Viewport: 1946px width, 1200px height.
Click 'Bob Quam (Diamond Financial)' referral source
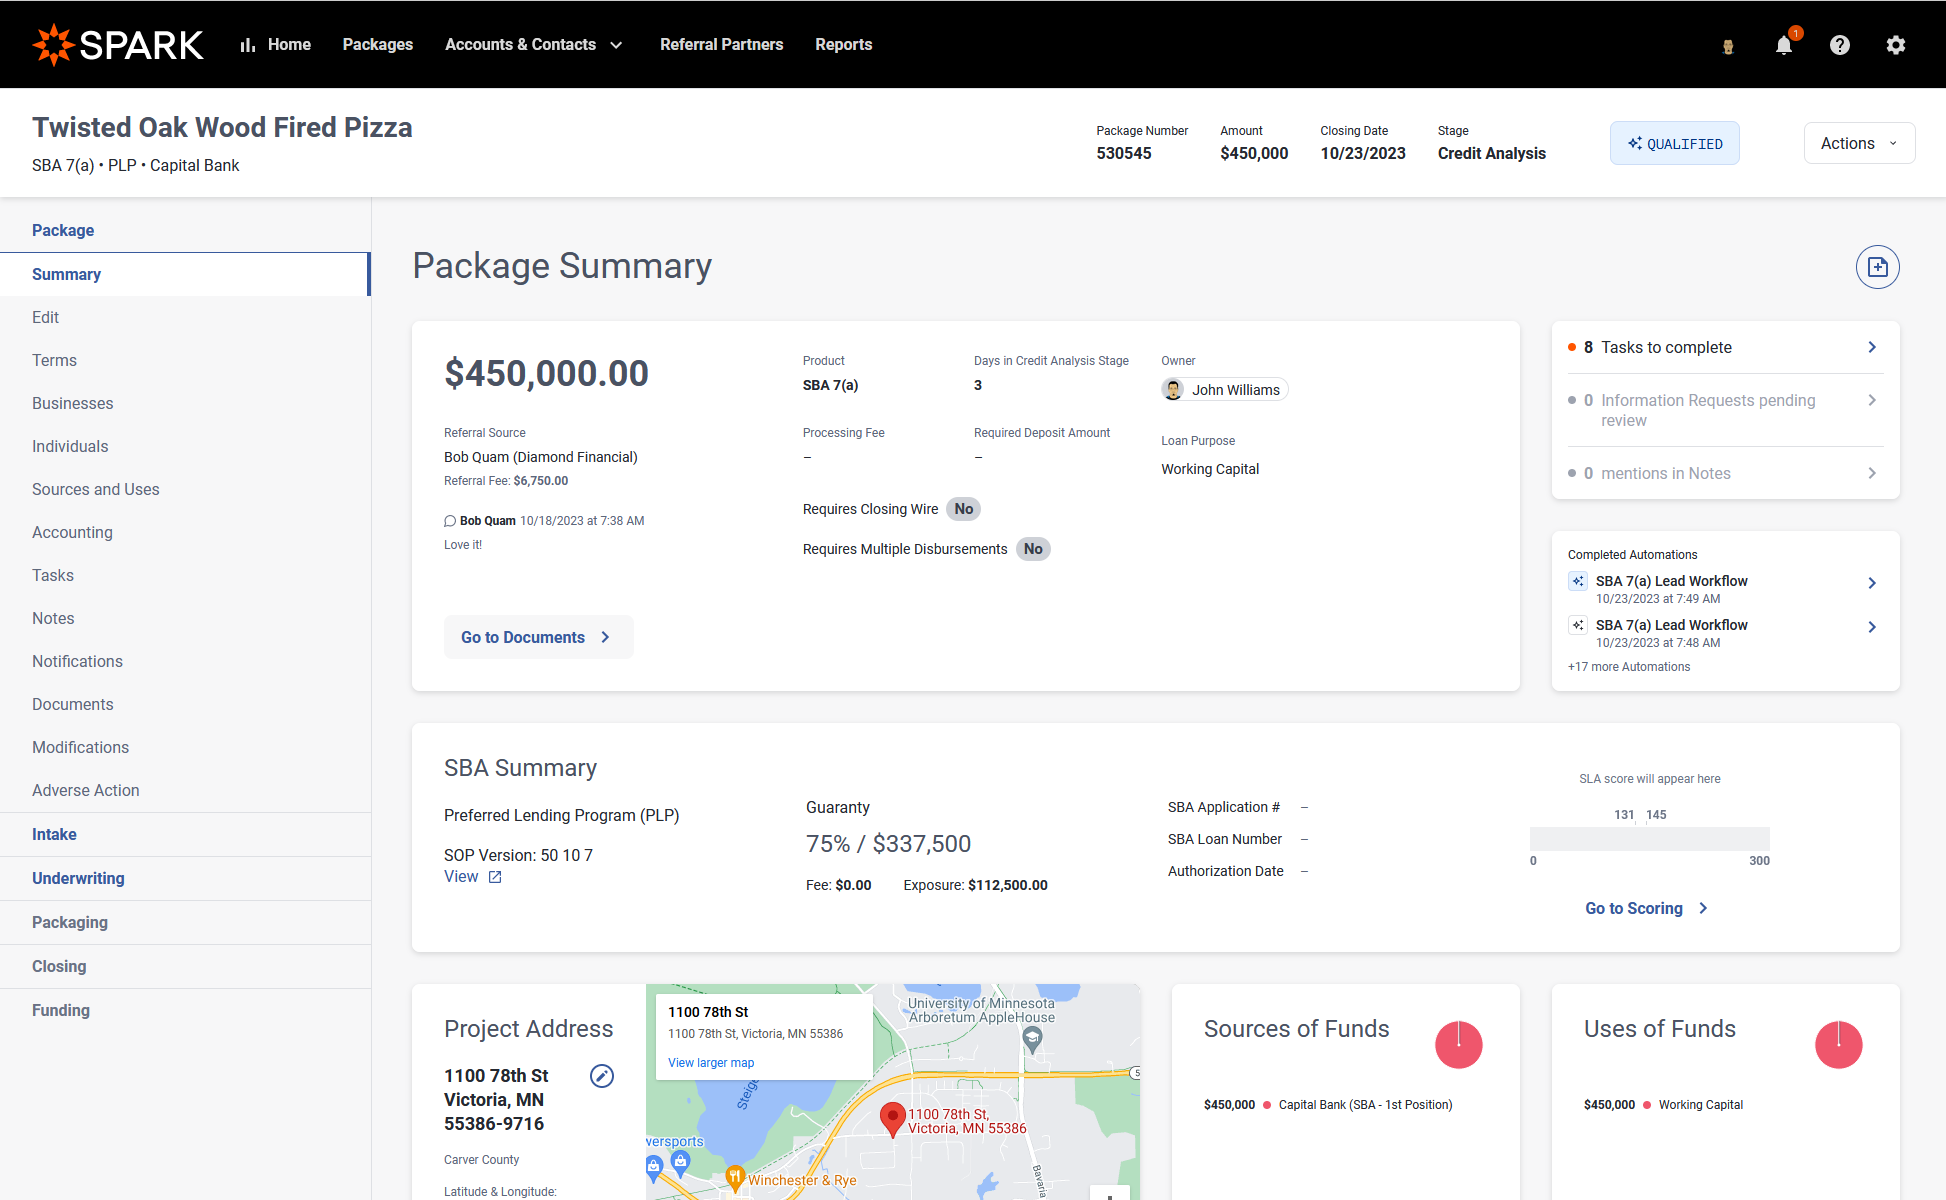[x=541, y=457]
